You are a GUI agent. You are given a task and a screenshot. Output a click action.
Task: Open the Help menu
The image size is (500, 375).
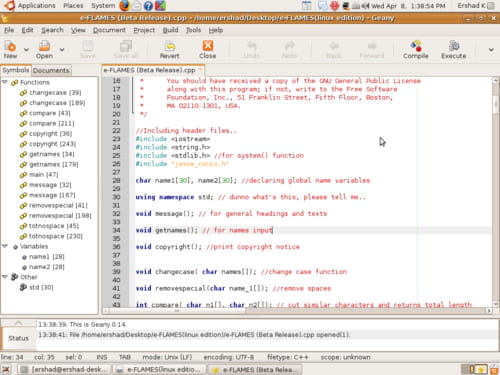216,30
